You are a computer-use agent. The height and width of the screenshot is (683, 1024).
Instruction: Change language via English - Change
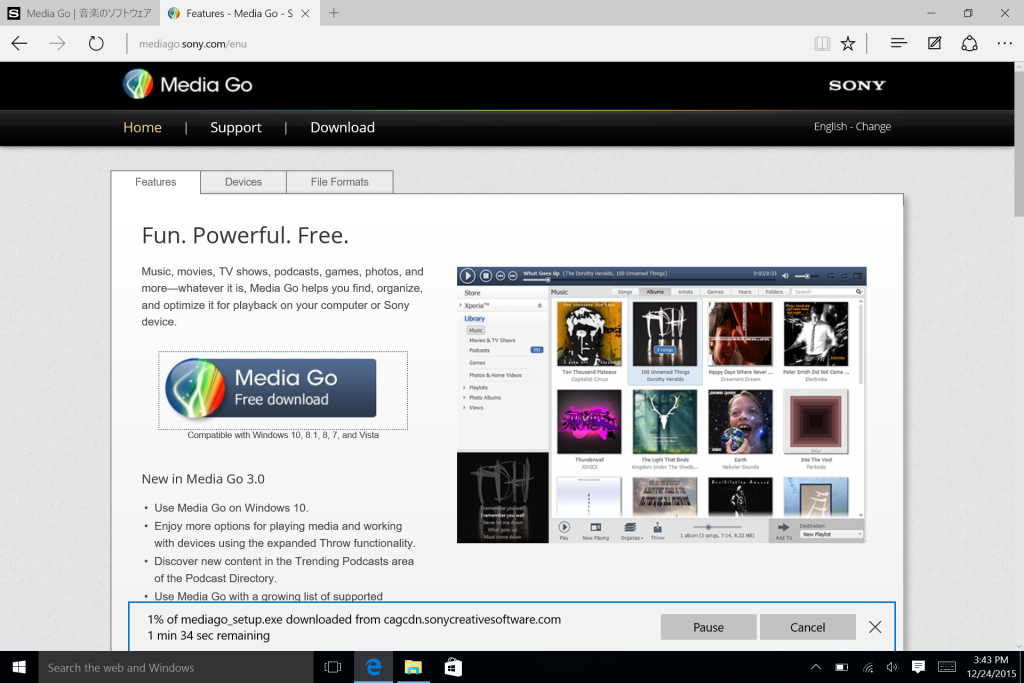852,127
